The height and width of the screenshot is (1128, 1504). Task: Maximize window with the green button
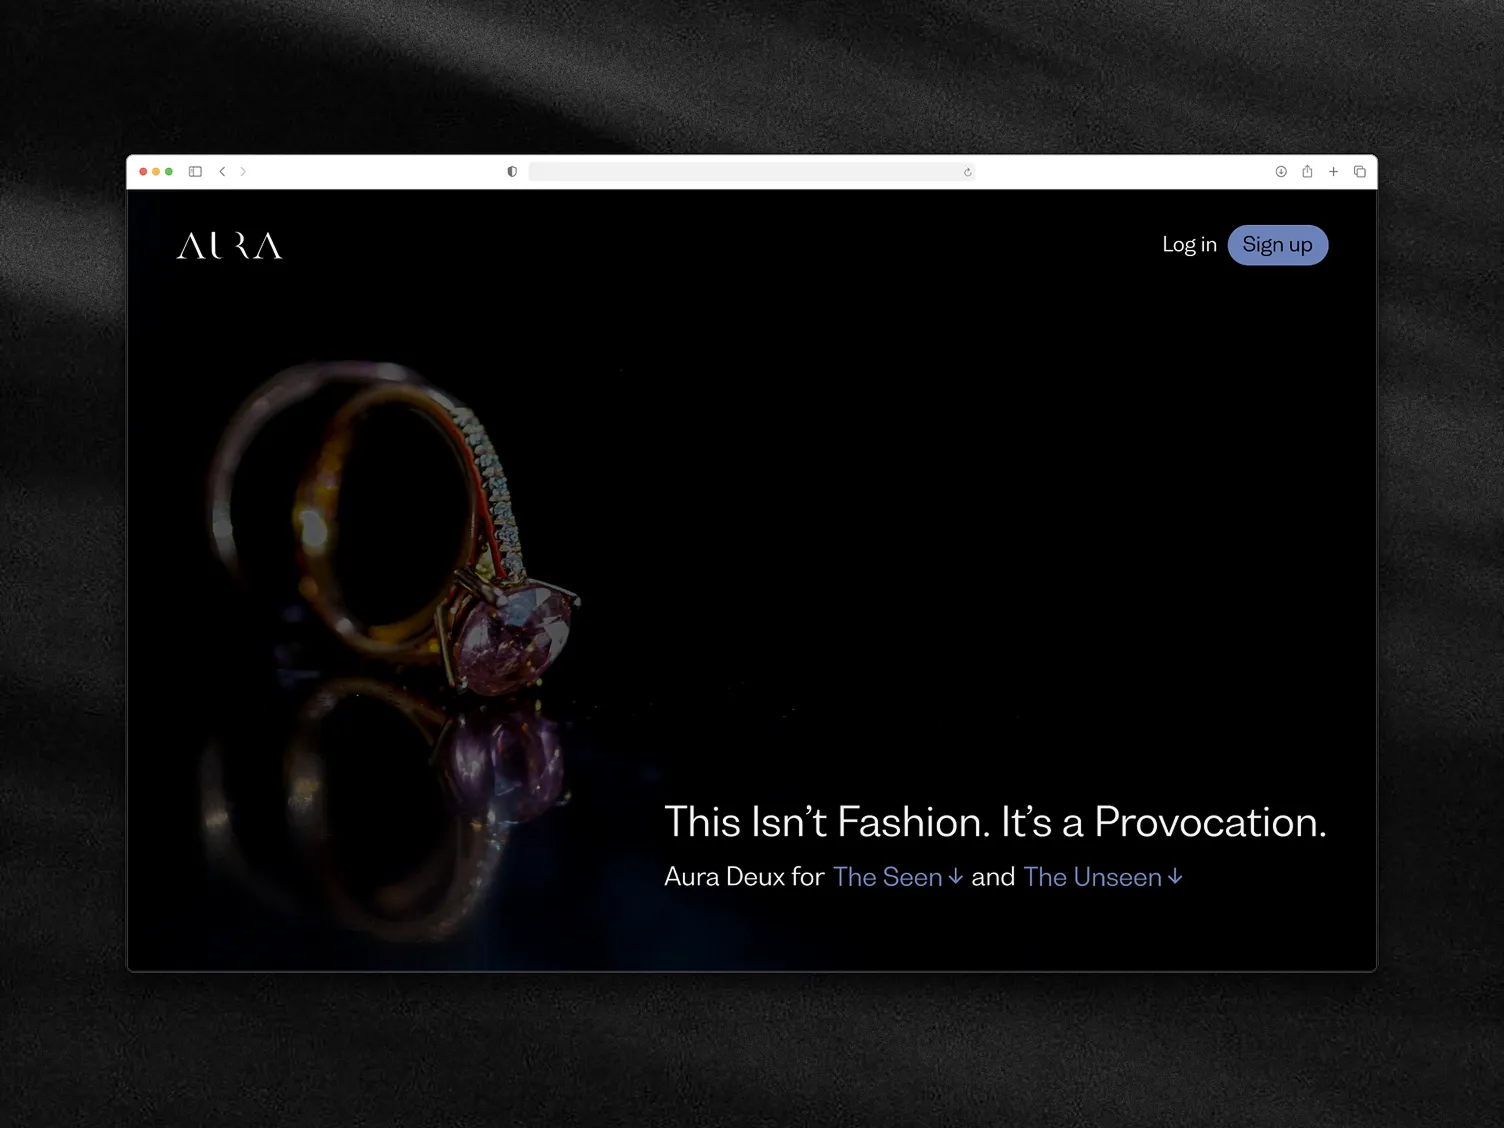pos(169,172)
